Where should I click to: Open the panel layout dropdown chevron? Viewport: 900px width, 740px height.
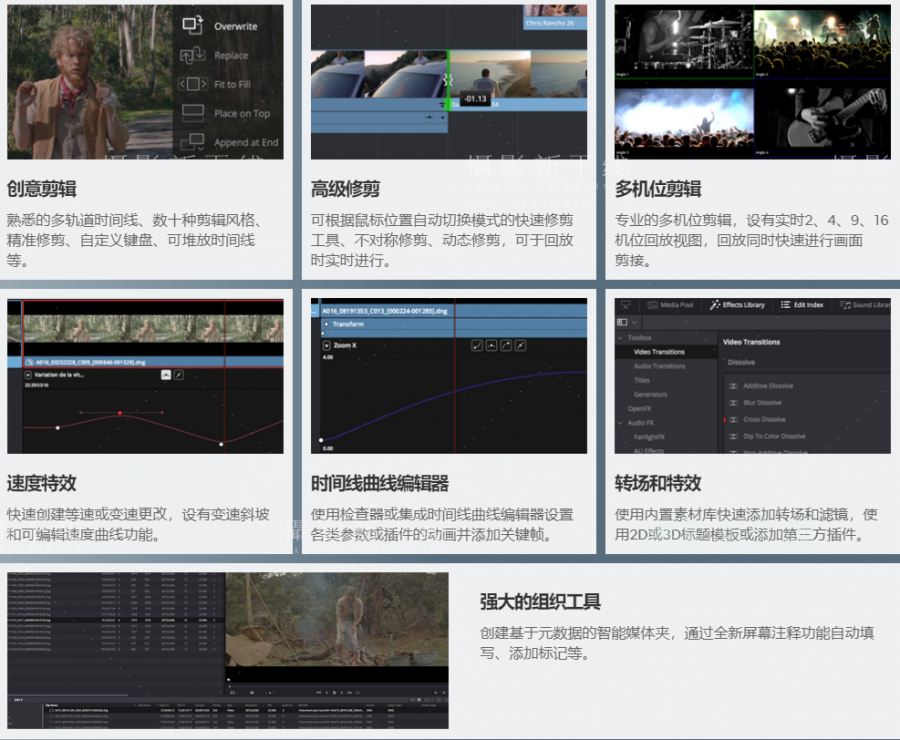click(x=634, y=323)
